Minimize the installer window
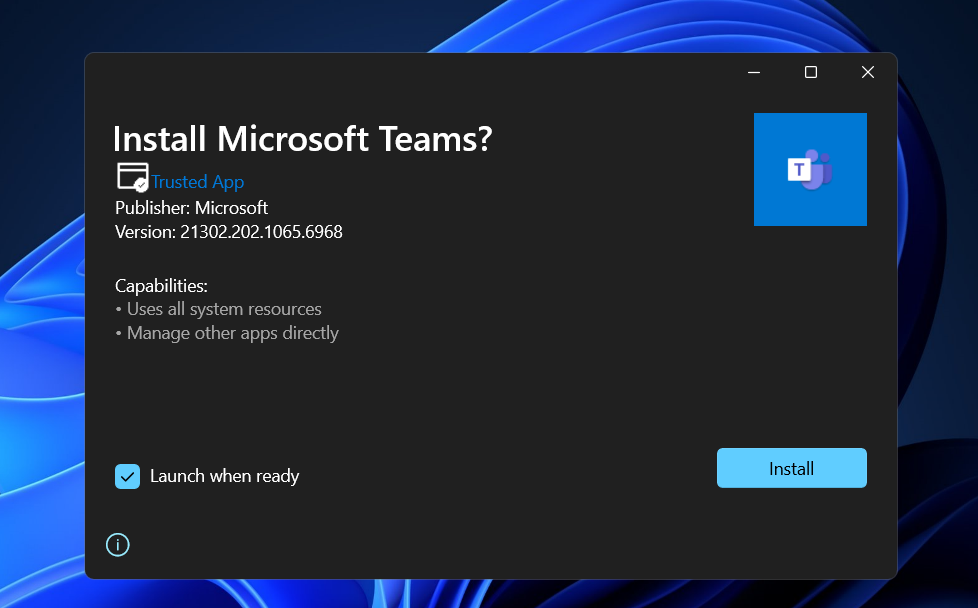Screen dimensions: 978x608 tap(754, 72)
